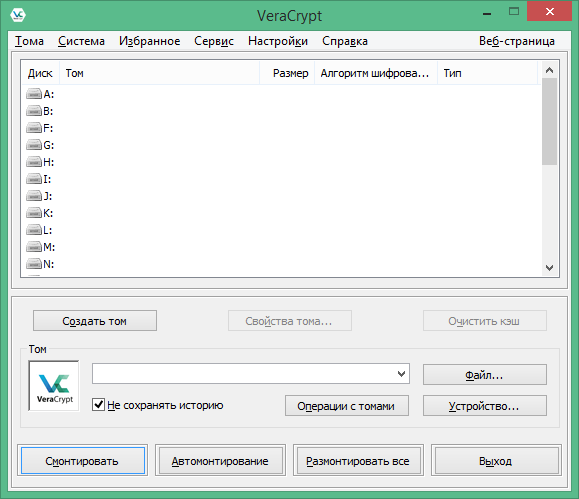579x499 pixels.
Task: Click the Диск column header
Action: coord(40,73)
